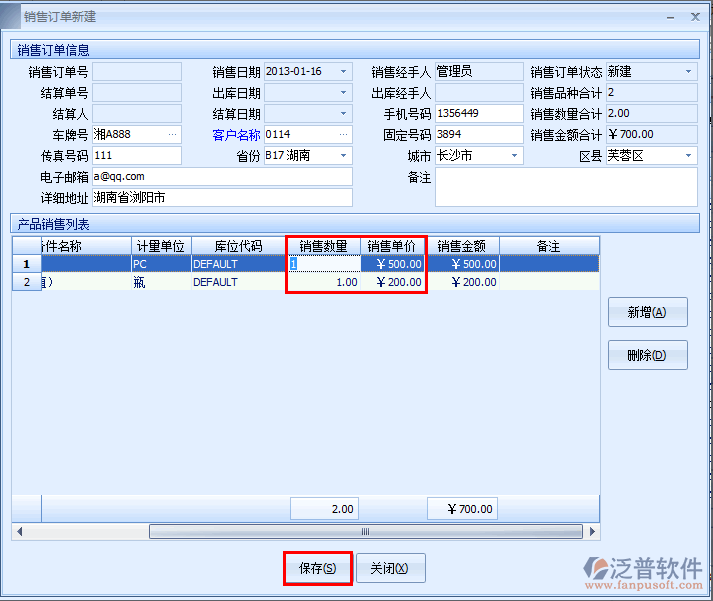Expand the 结算日期 date dropdown
The image size is (713, 601).
(x=343, y=114)
